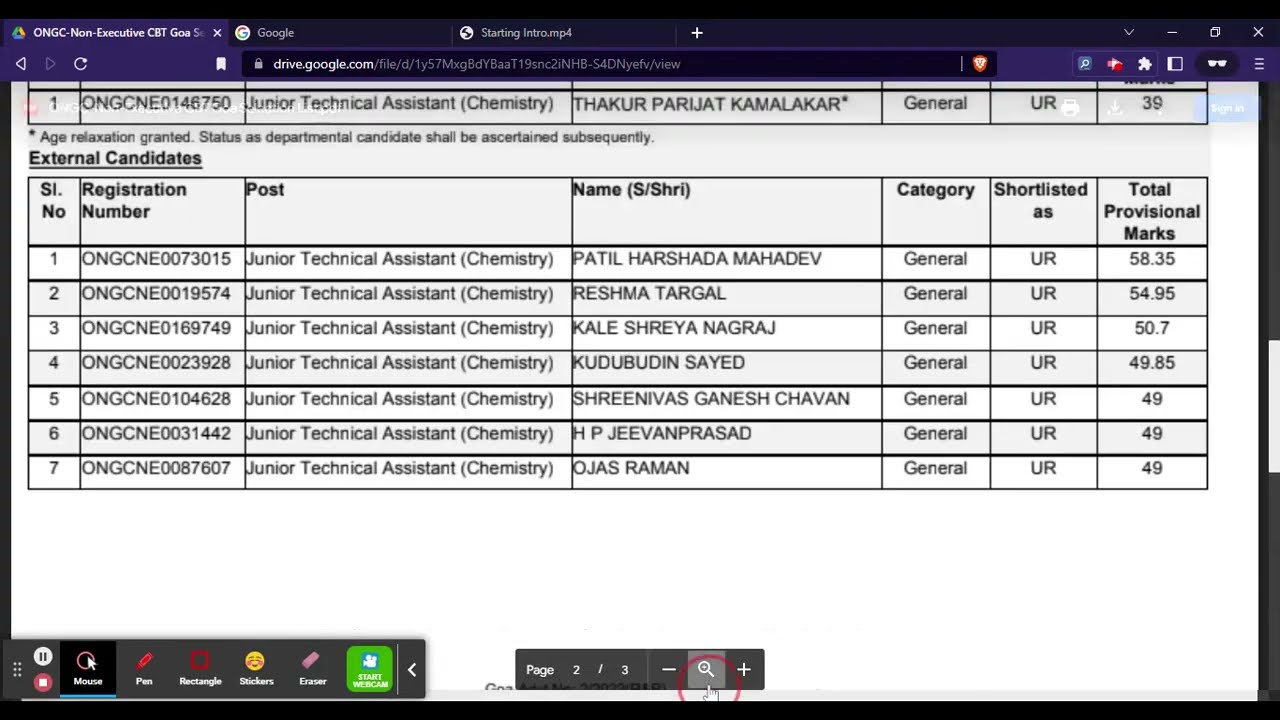This screenshot has width=1280, height=720.
Task: Open the Brave Shields lion icon
Action: click(980, 63)
